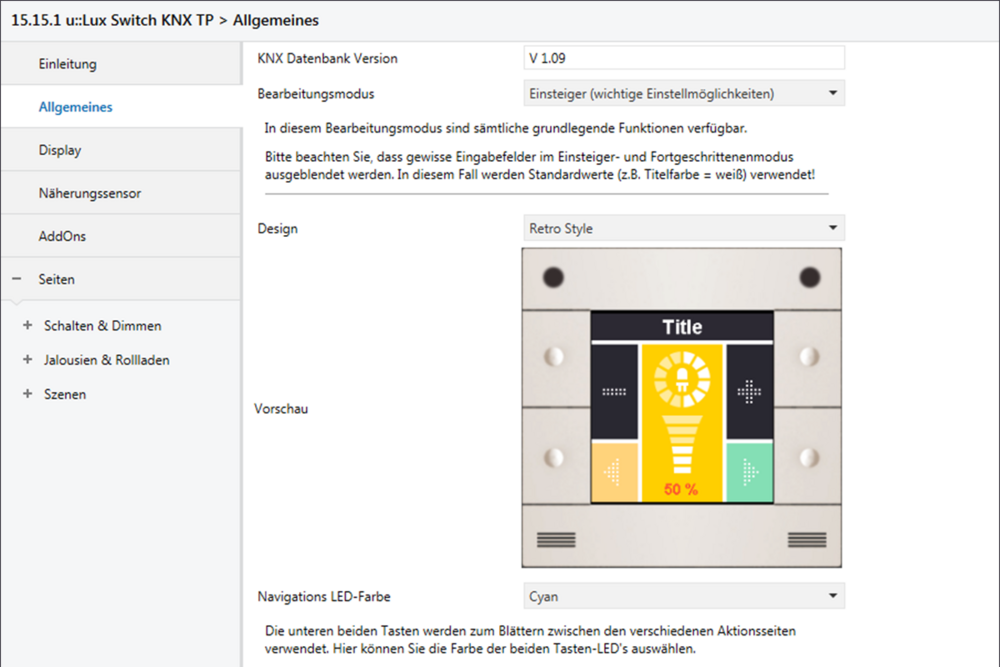Expand the Szenen node
This screenshot has height=667, width=1000.
click(27, 394)
